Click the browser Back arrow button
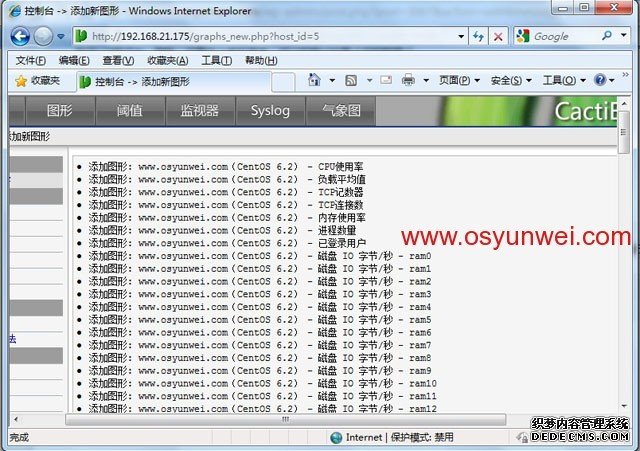640x451 pixels. pos(20,36)
